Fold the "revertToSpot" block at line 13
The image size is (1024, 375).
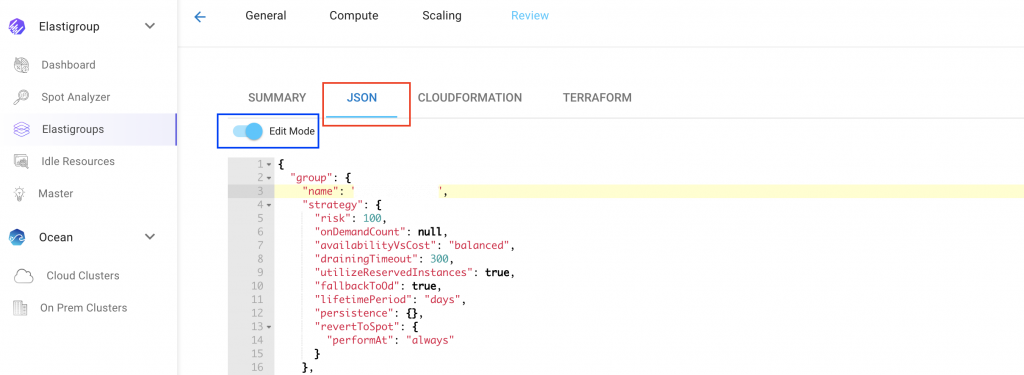(x=268, y=327)
